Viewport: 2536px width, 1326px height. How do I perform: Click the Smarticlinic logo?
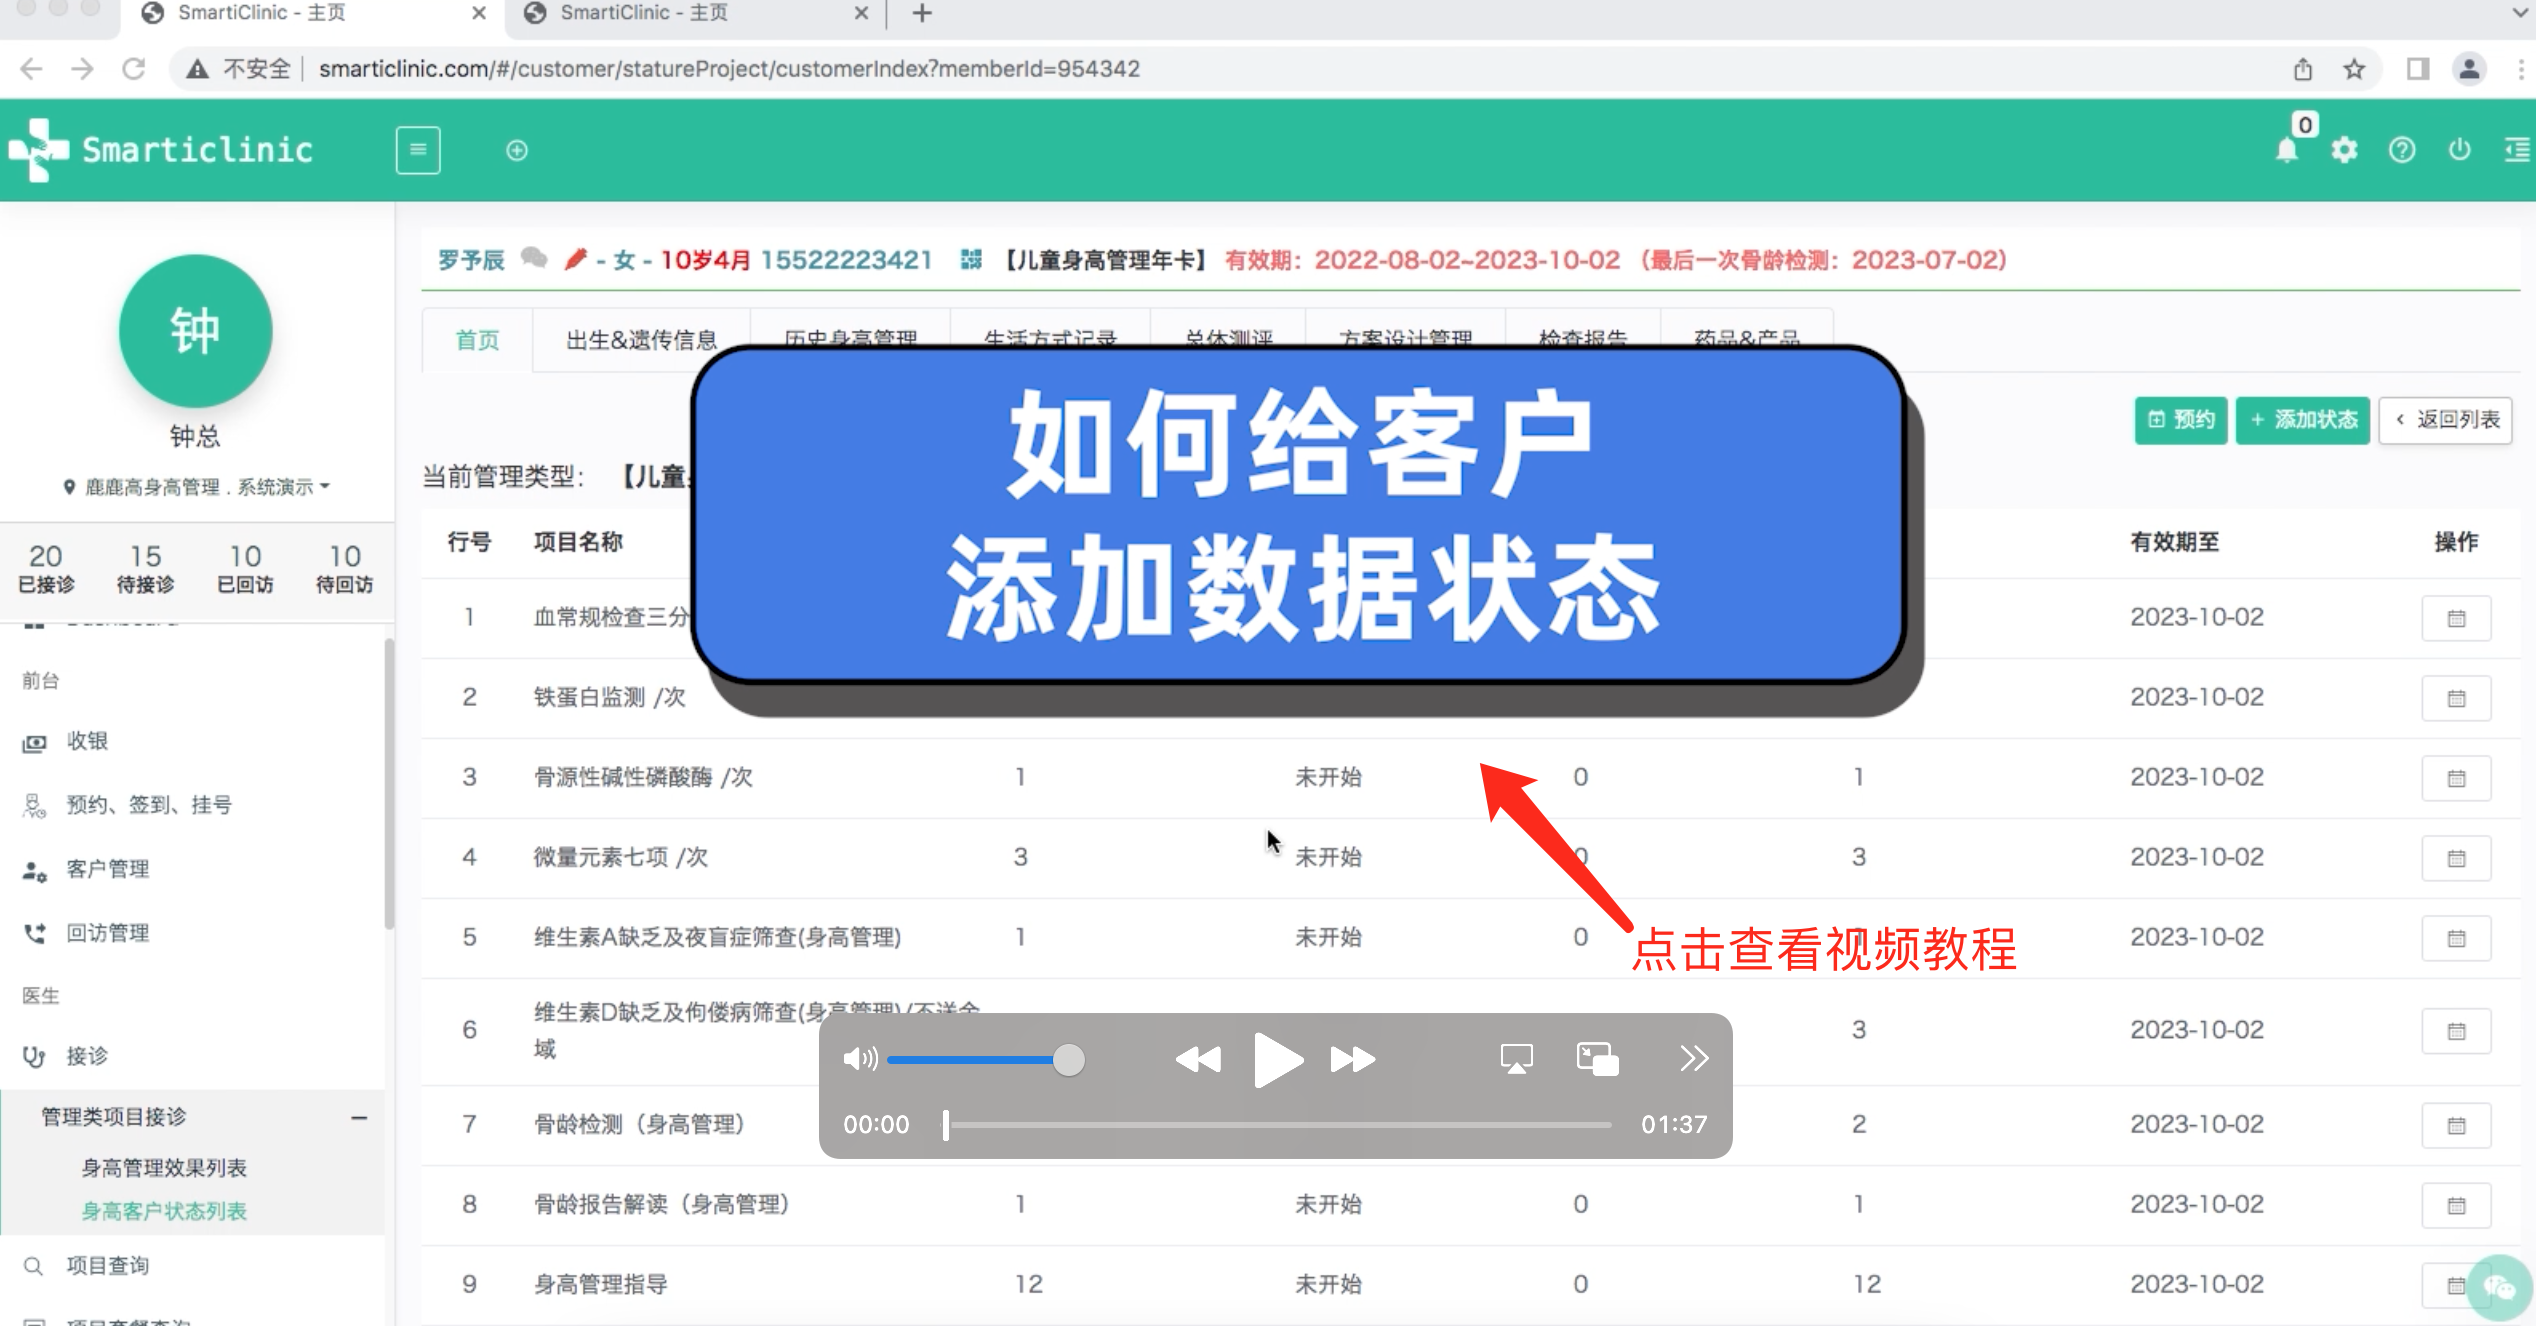point(161,150)
